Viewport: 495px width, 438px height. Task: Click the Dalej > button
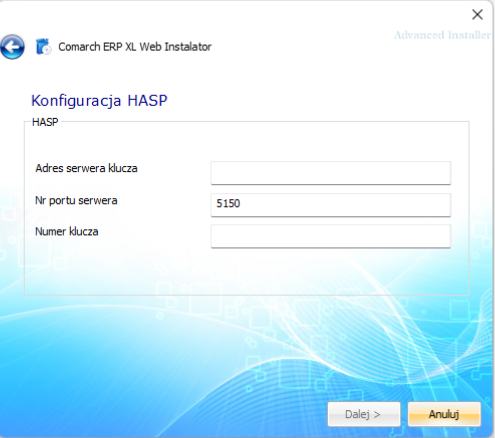coord(364,414)
